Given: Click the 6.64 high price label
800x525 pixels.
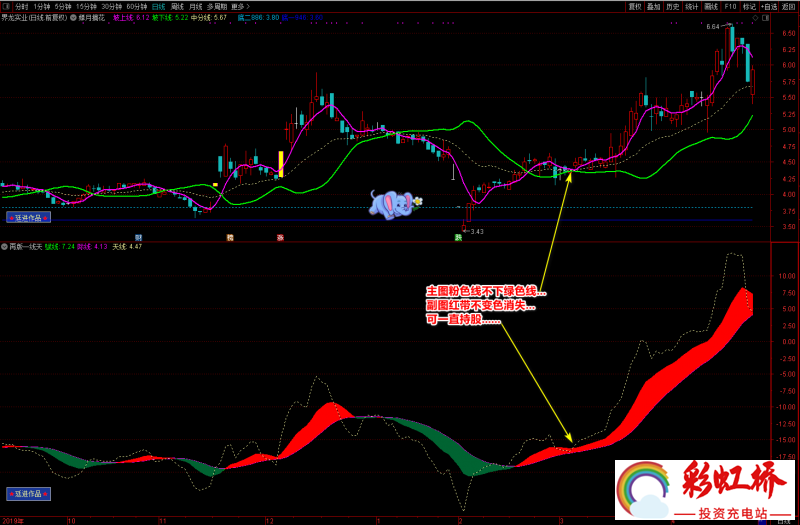Looking at the screenshot, I should click(713, 27).
